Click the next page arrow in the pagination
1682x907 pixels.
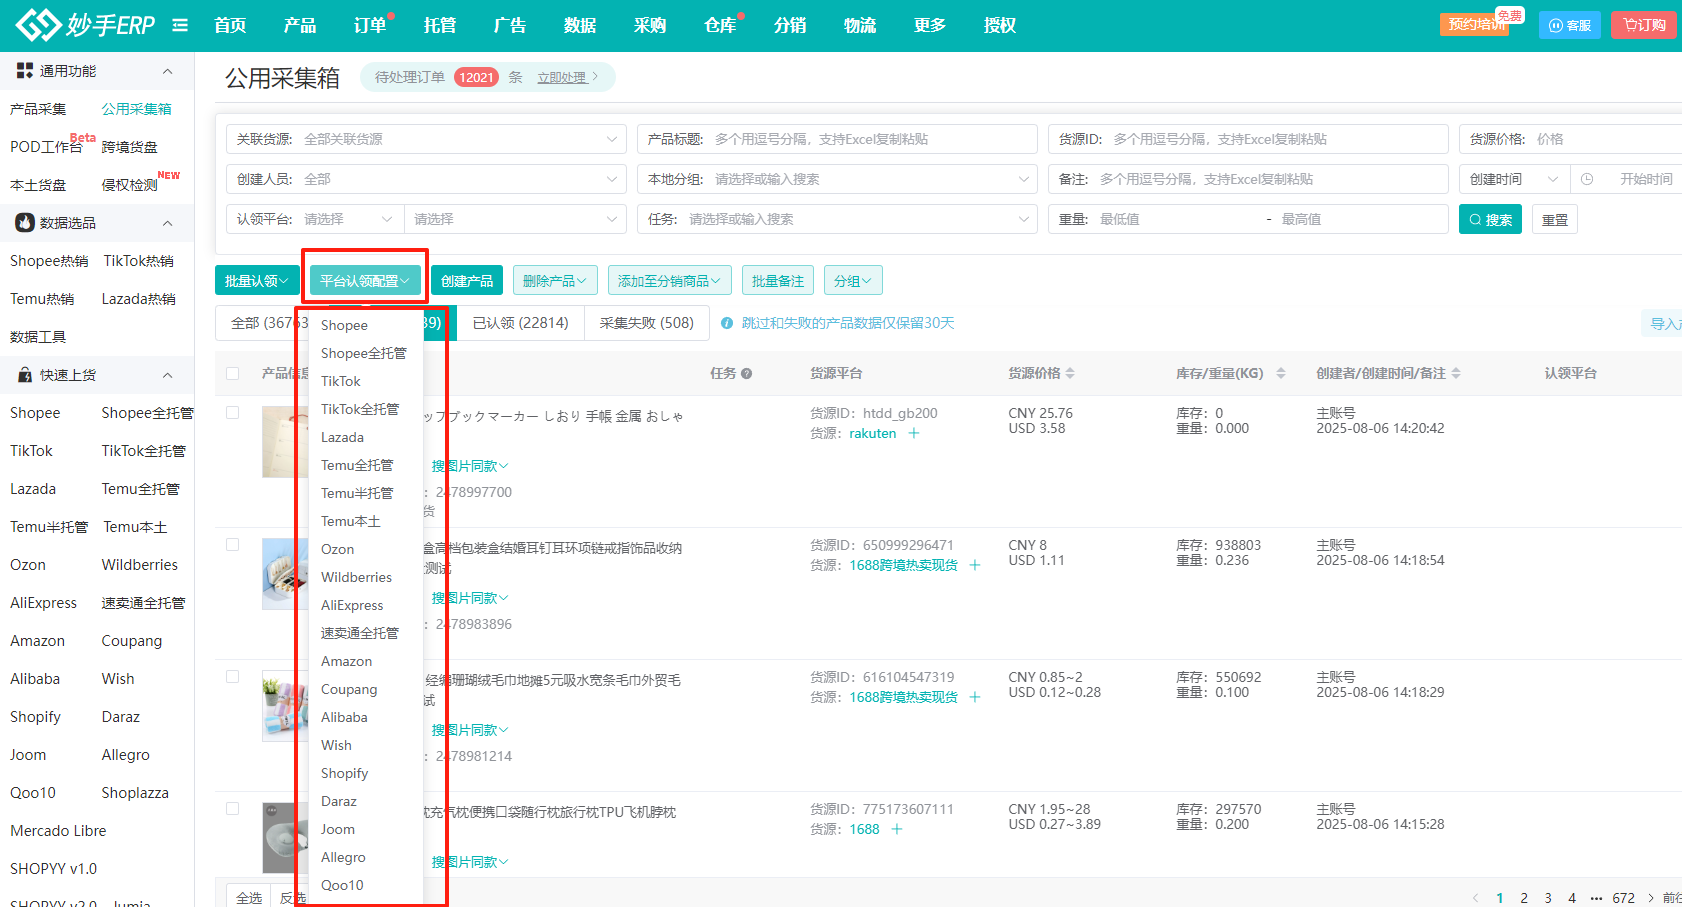pyautogui.click(x=1650, y=898)
